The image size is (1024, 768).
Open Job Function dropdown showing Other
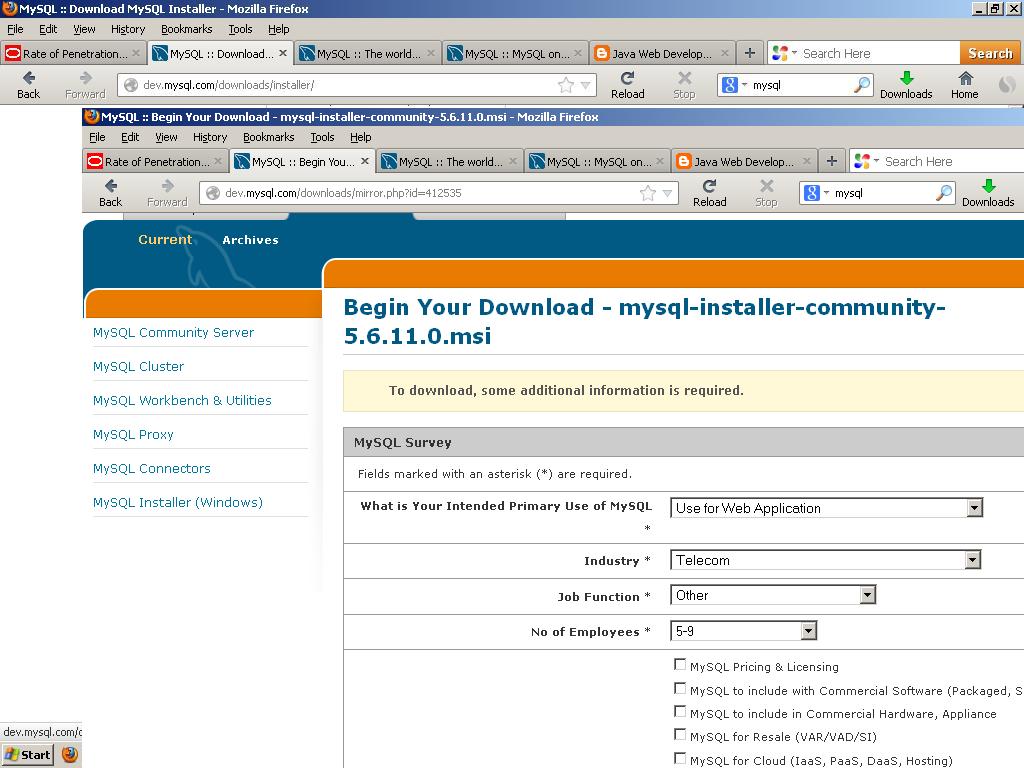773,595
